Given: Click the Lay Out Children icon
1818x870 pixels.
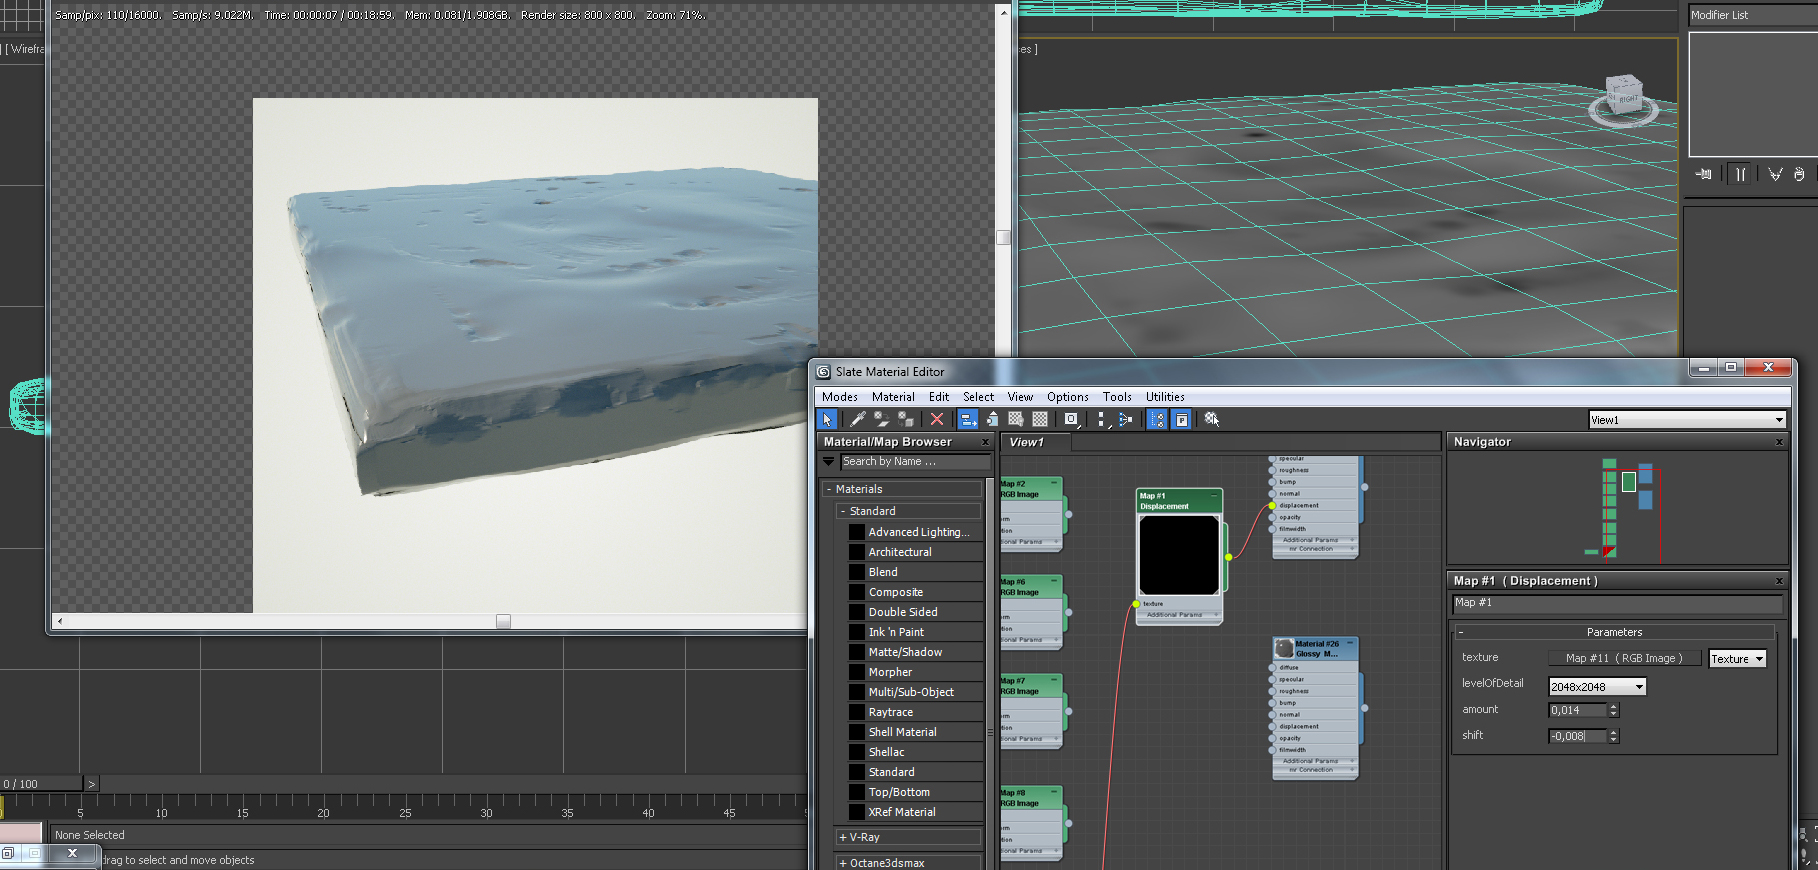Looking at the screenshot, I should pyautogui.click(x=1125, y=420).
